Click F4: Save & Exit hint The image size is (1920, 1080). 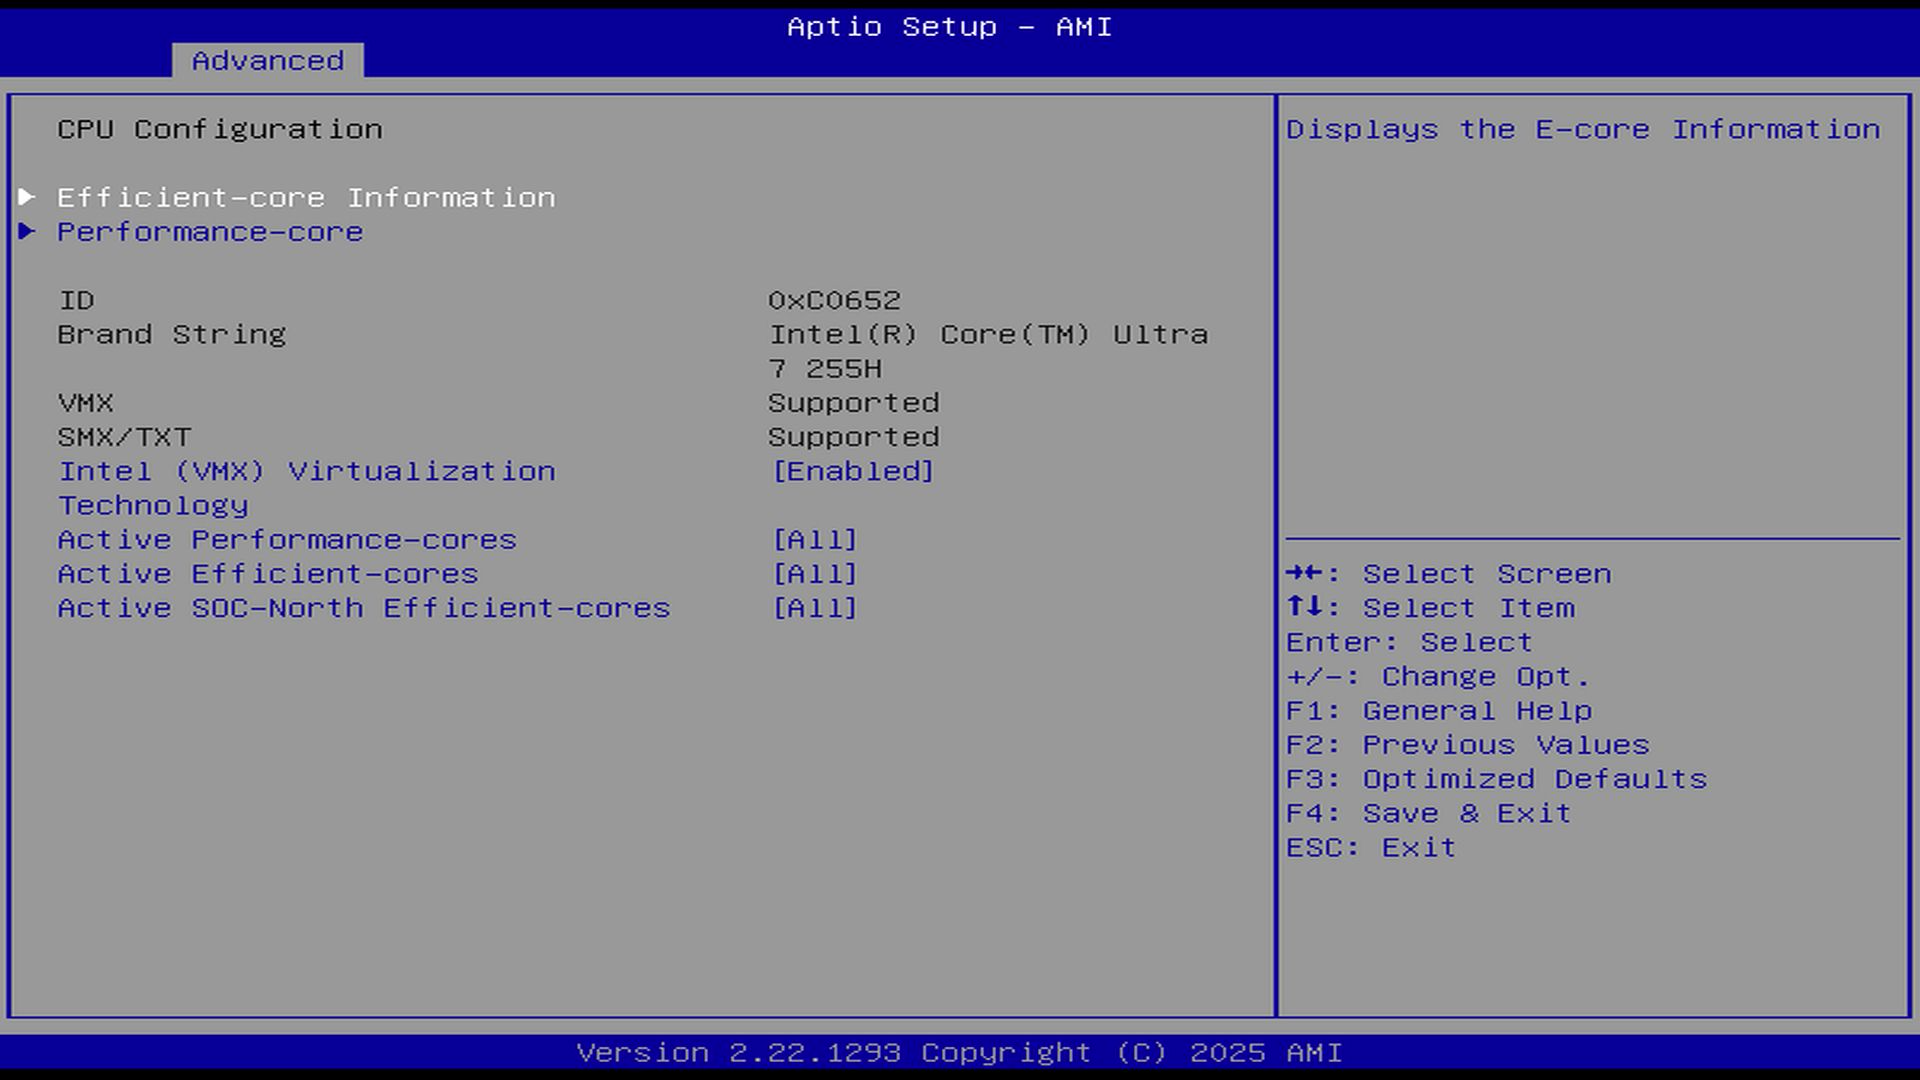pos(1428,813)
